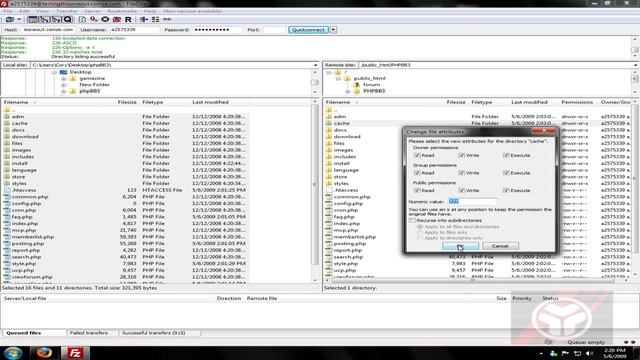Screen dimensions: 640x360
Task: Click the remote forum folder icon in tree
Action: pyautogui.click(x=357, y=84)
